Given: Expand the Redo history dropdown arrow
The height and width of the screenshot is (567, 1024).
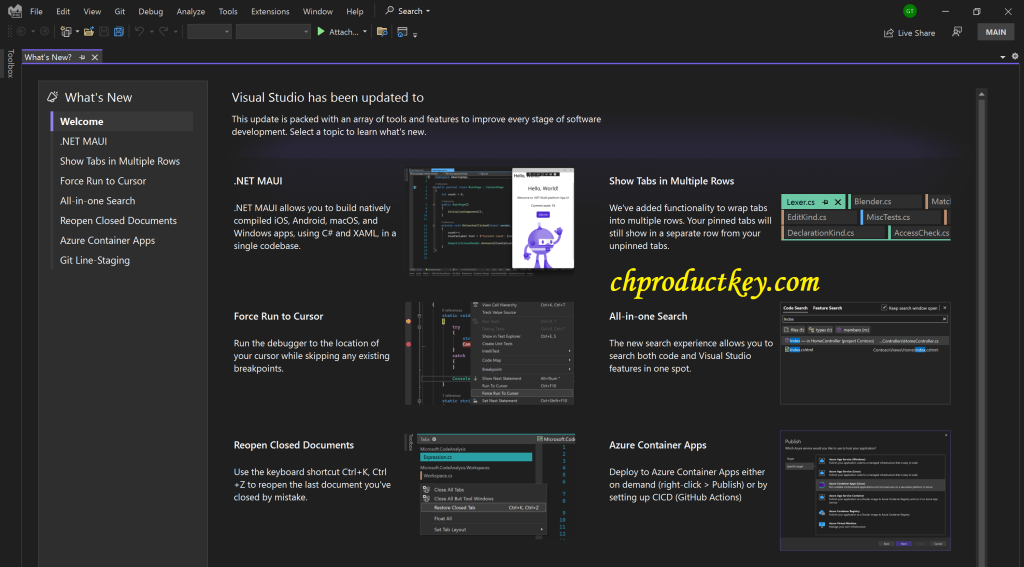Looking at the screenshot, I should pos(176,31).
